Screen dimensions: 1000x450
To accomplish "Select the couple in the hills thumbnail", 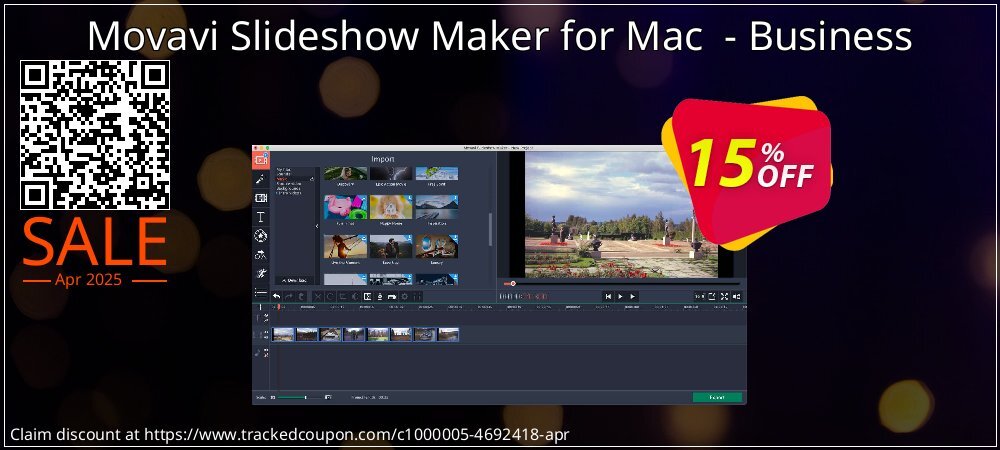I will click(x=391, y=247).
